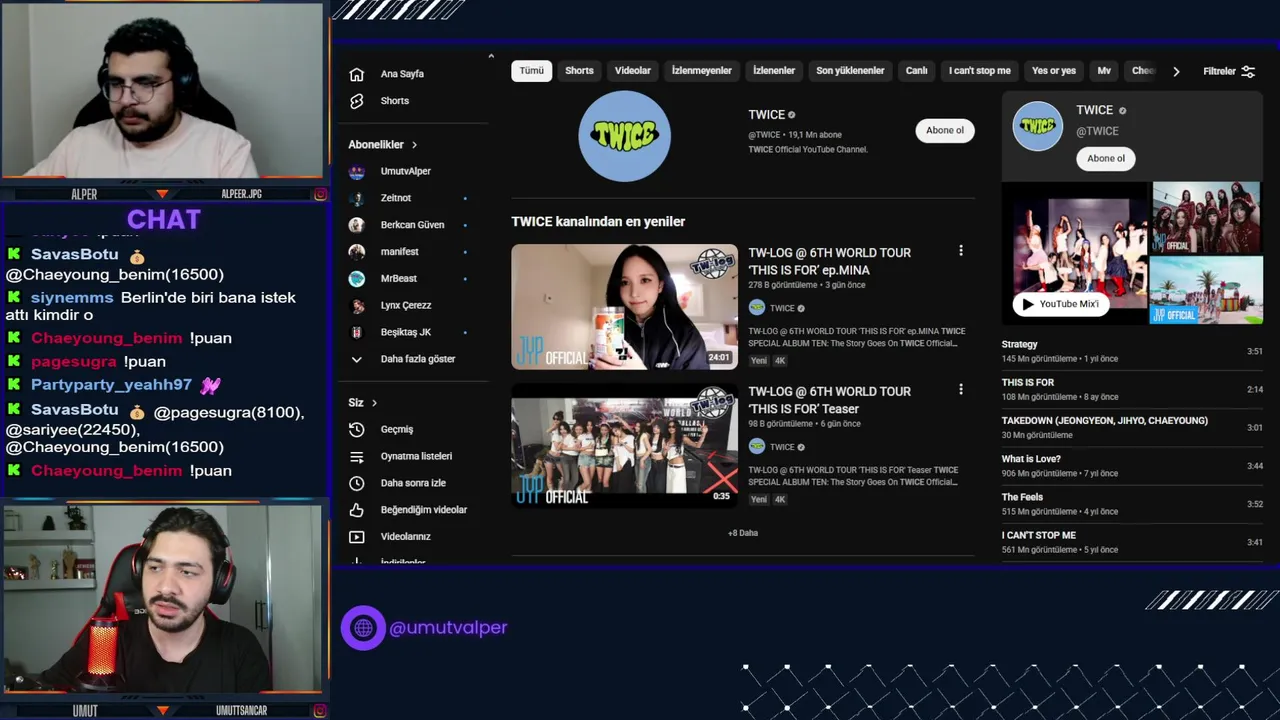
Task: Open the Shorts icon in sidebar
Action: [356, 101]
